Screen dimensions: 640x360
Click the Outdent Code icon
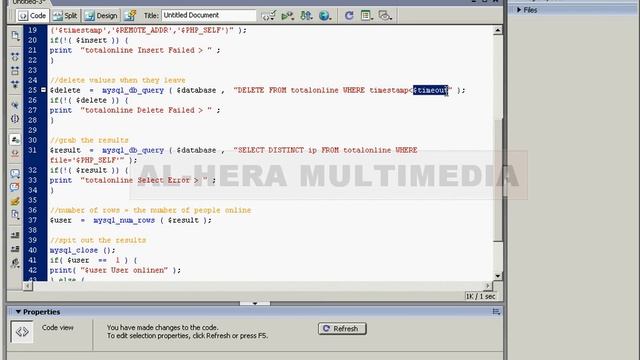(x=15, y=249)
